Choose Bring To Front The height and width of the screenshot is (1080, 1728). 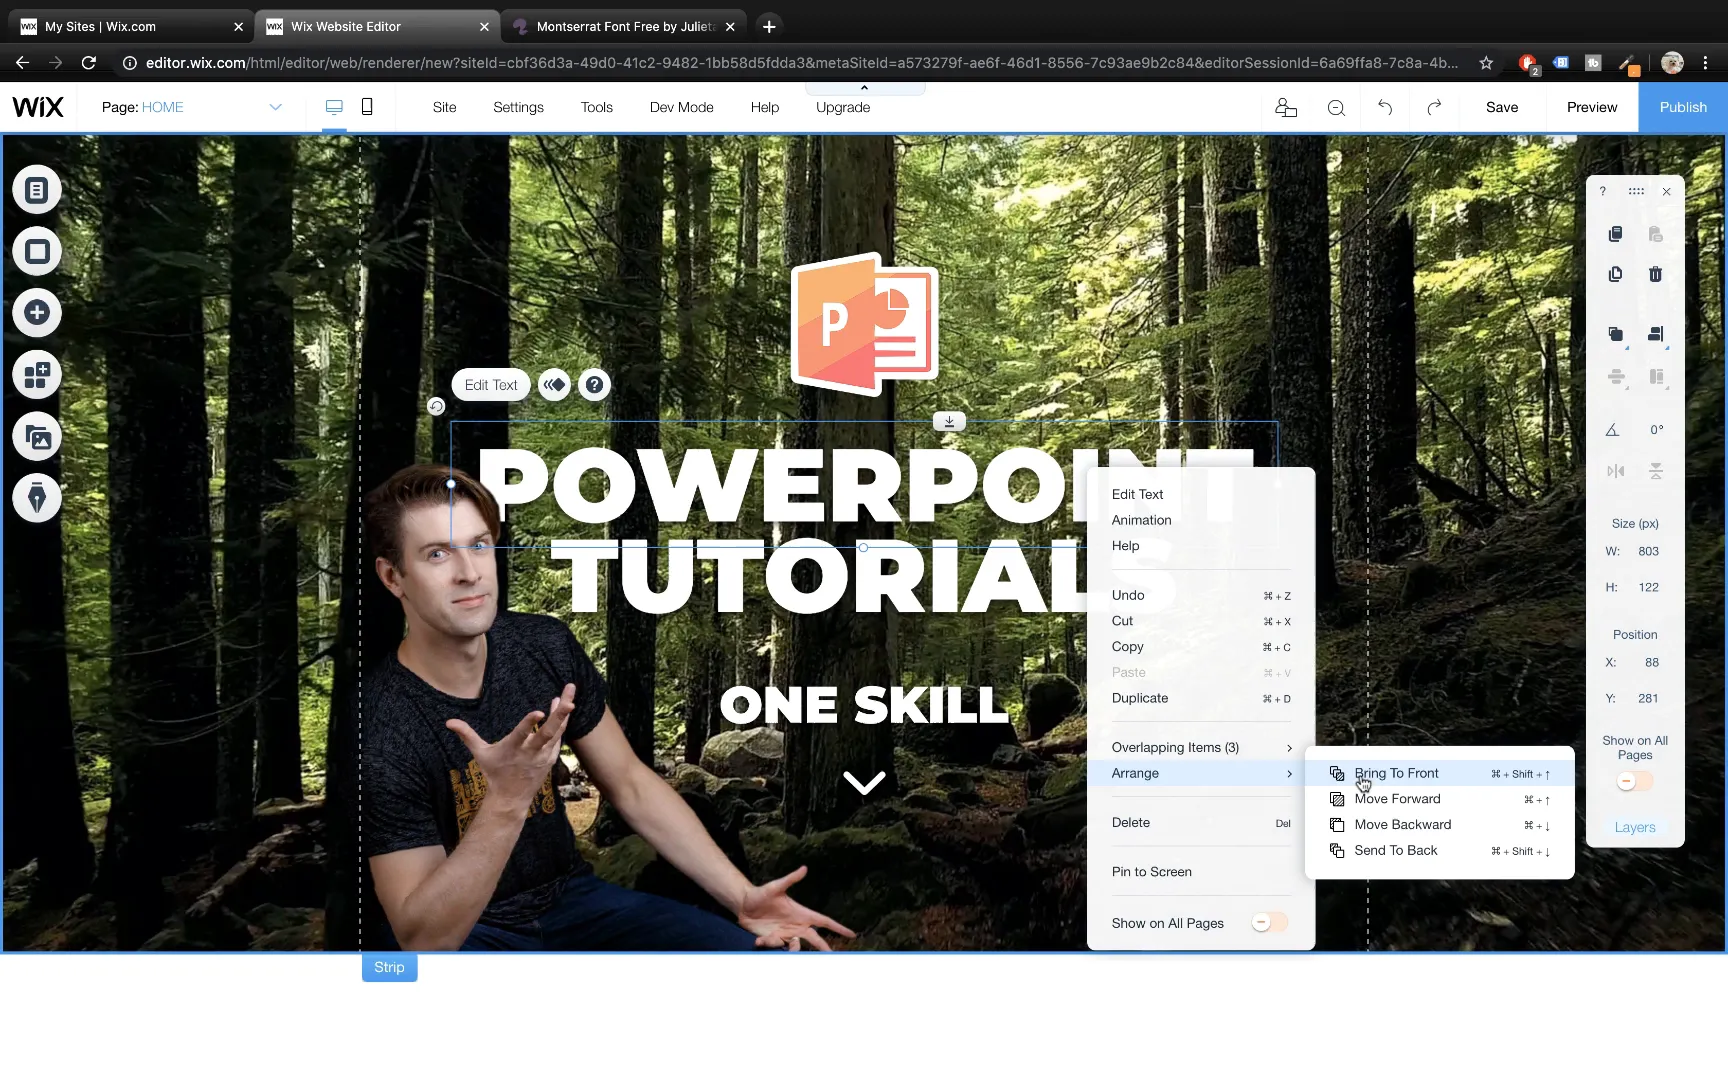pos(1440,773)
